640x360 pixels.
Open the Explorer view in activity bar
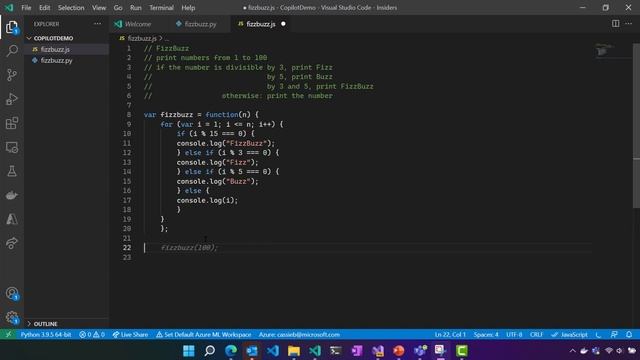pos(12,27)
